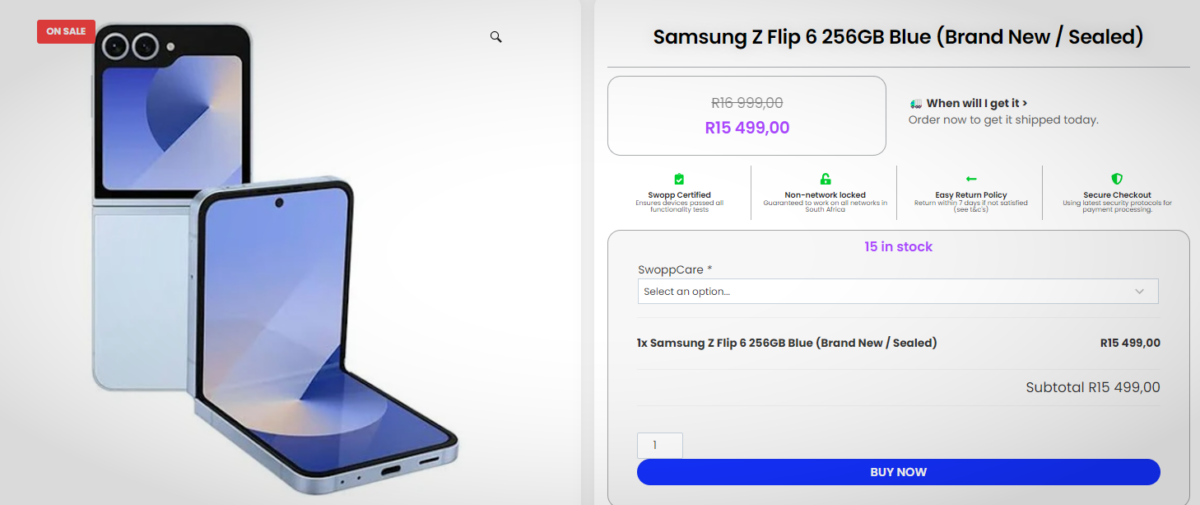Image resolution: width=1200 pixels, height=505 pixels.
Task: Click the "15 in stock" label
Action: [898, 246]
